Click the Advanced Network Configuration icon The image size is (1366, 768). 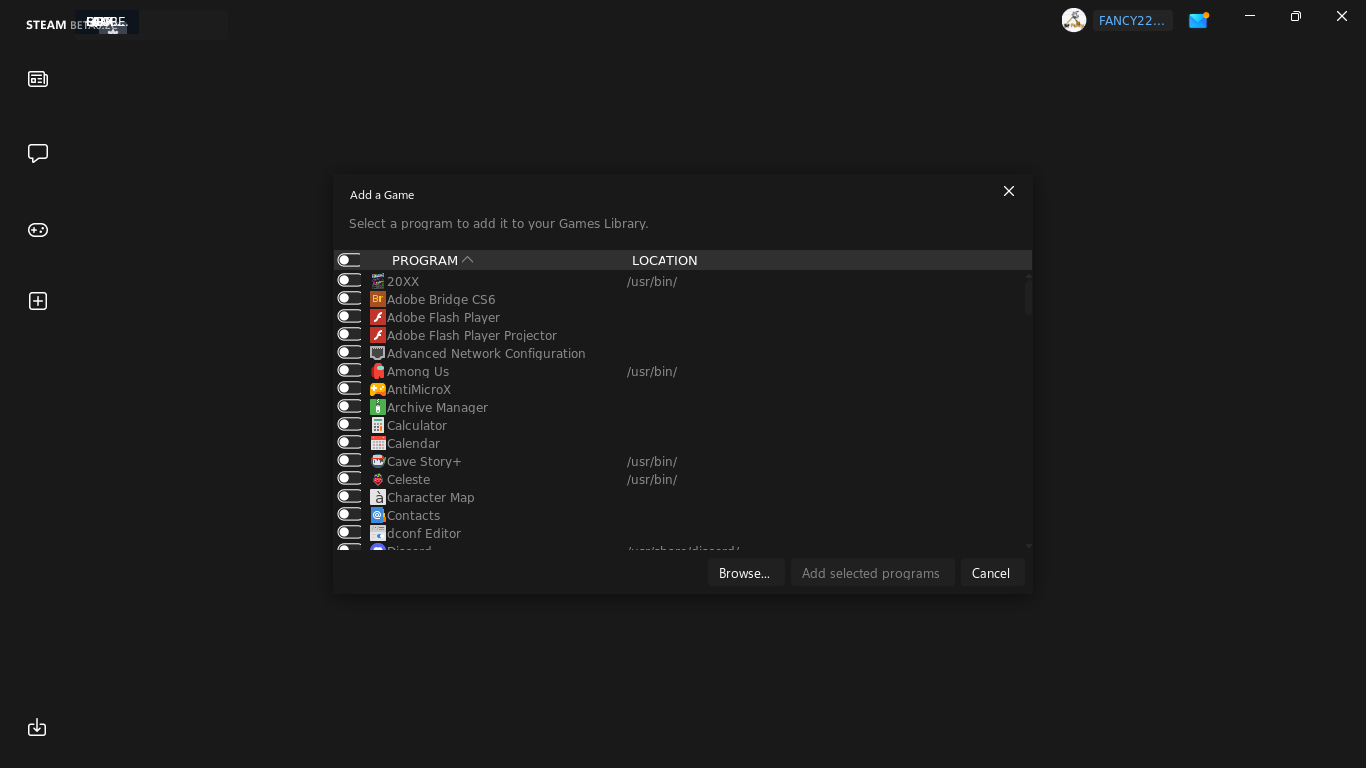(378, 353)
